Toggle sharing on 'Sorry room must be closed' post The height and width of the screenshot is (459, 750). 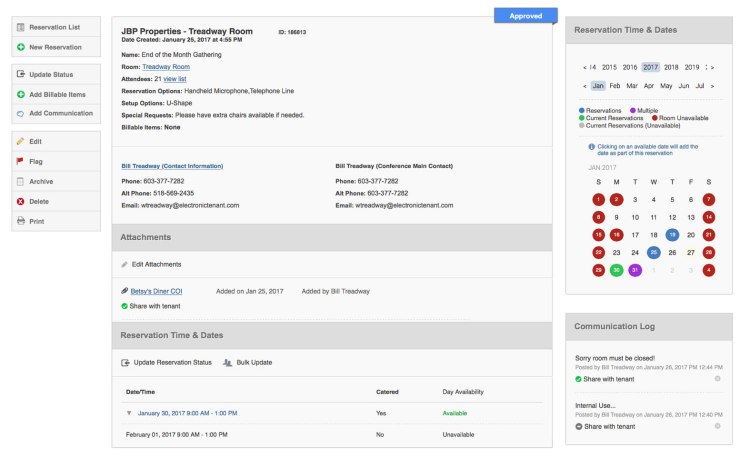click(x=580, y=379)
